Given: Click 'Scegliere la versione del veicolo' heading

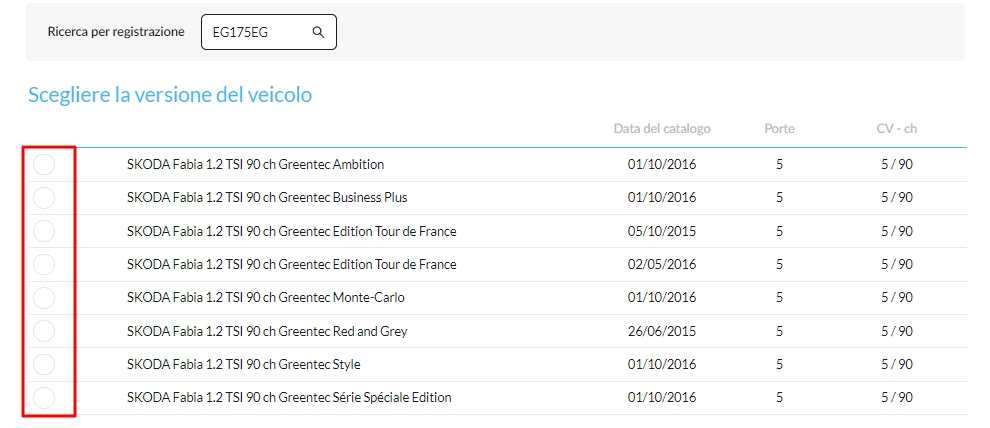Looking at the screenshot, I should 170,95.
